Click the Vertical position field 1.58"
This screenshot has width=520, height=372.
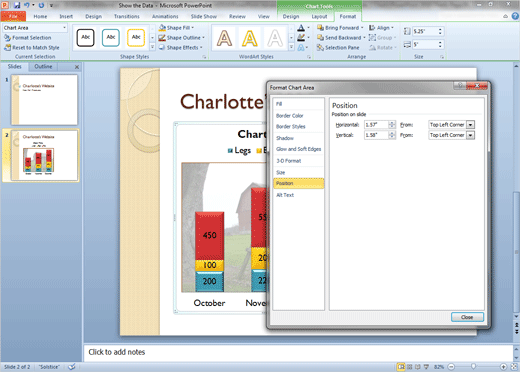376,135
